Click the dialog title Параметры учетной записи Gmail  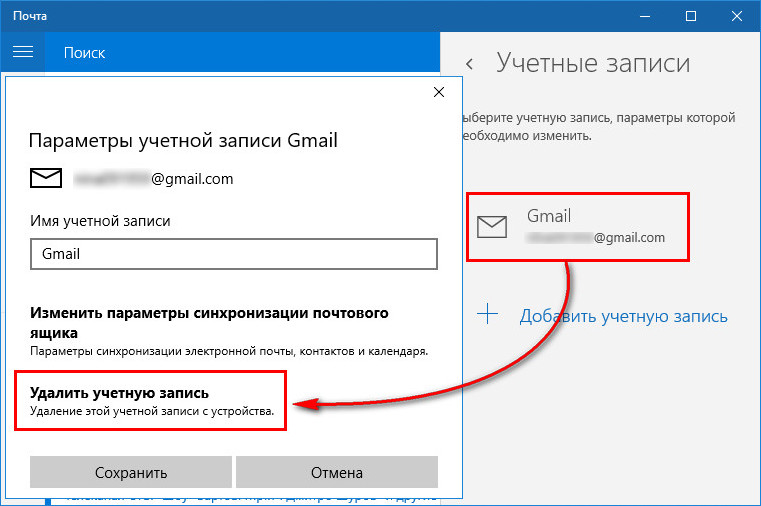coord(183,141)
